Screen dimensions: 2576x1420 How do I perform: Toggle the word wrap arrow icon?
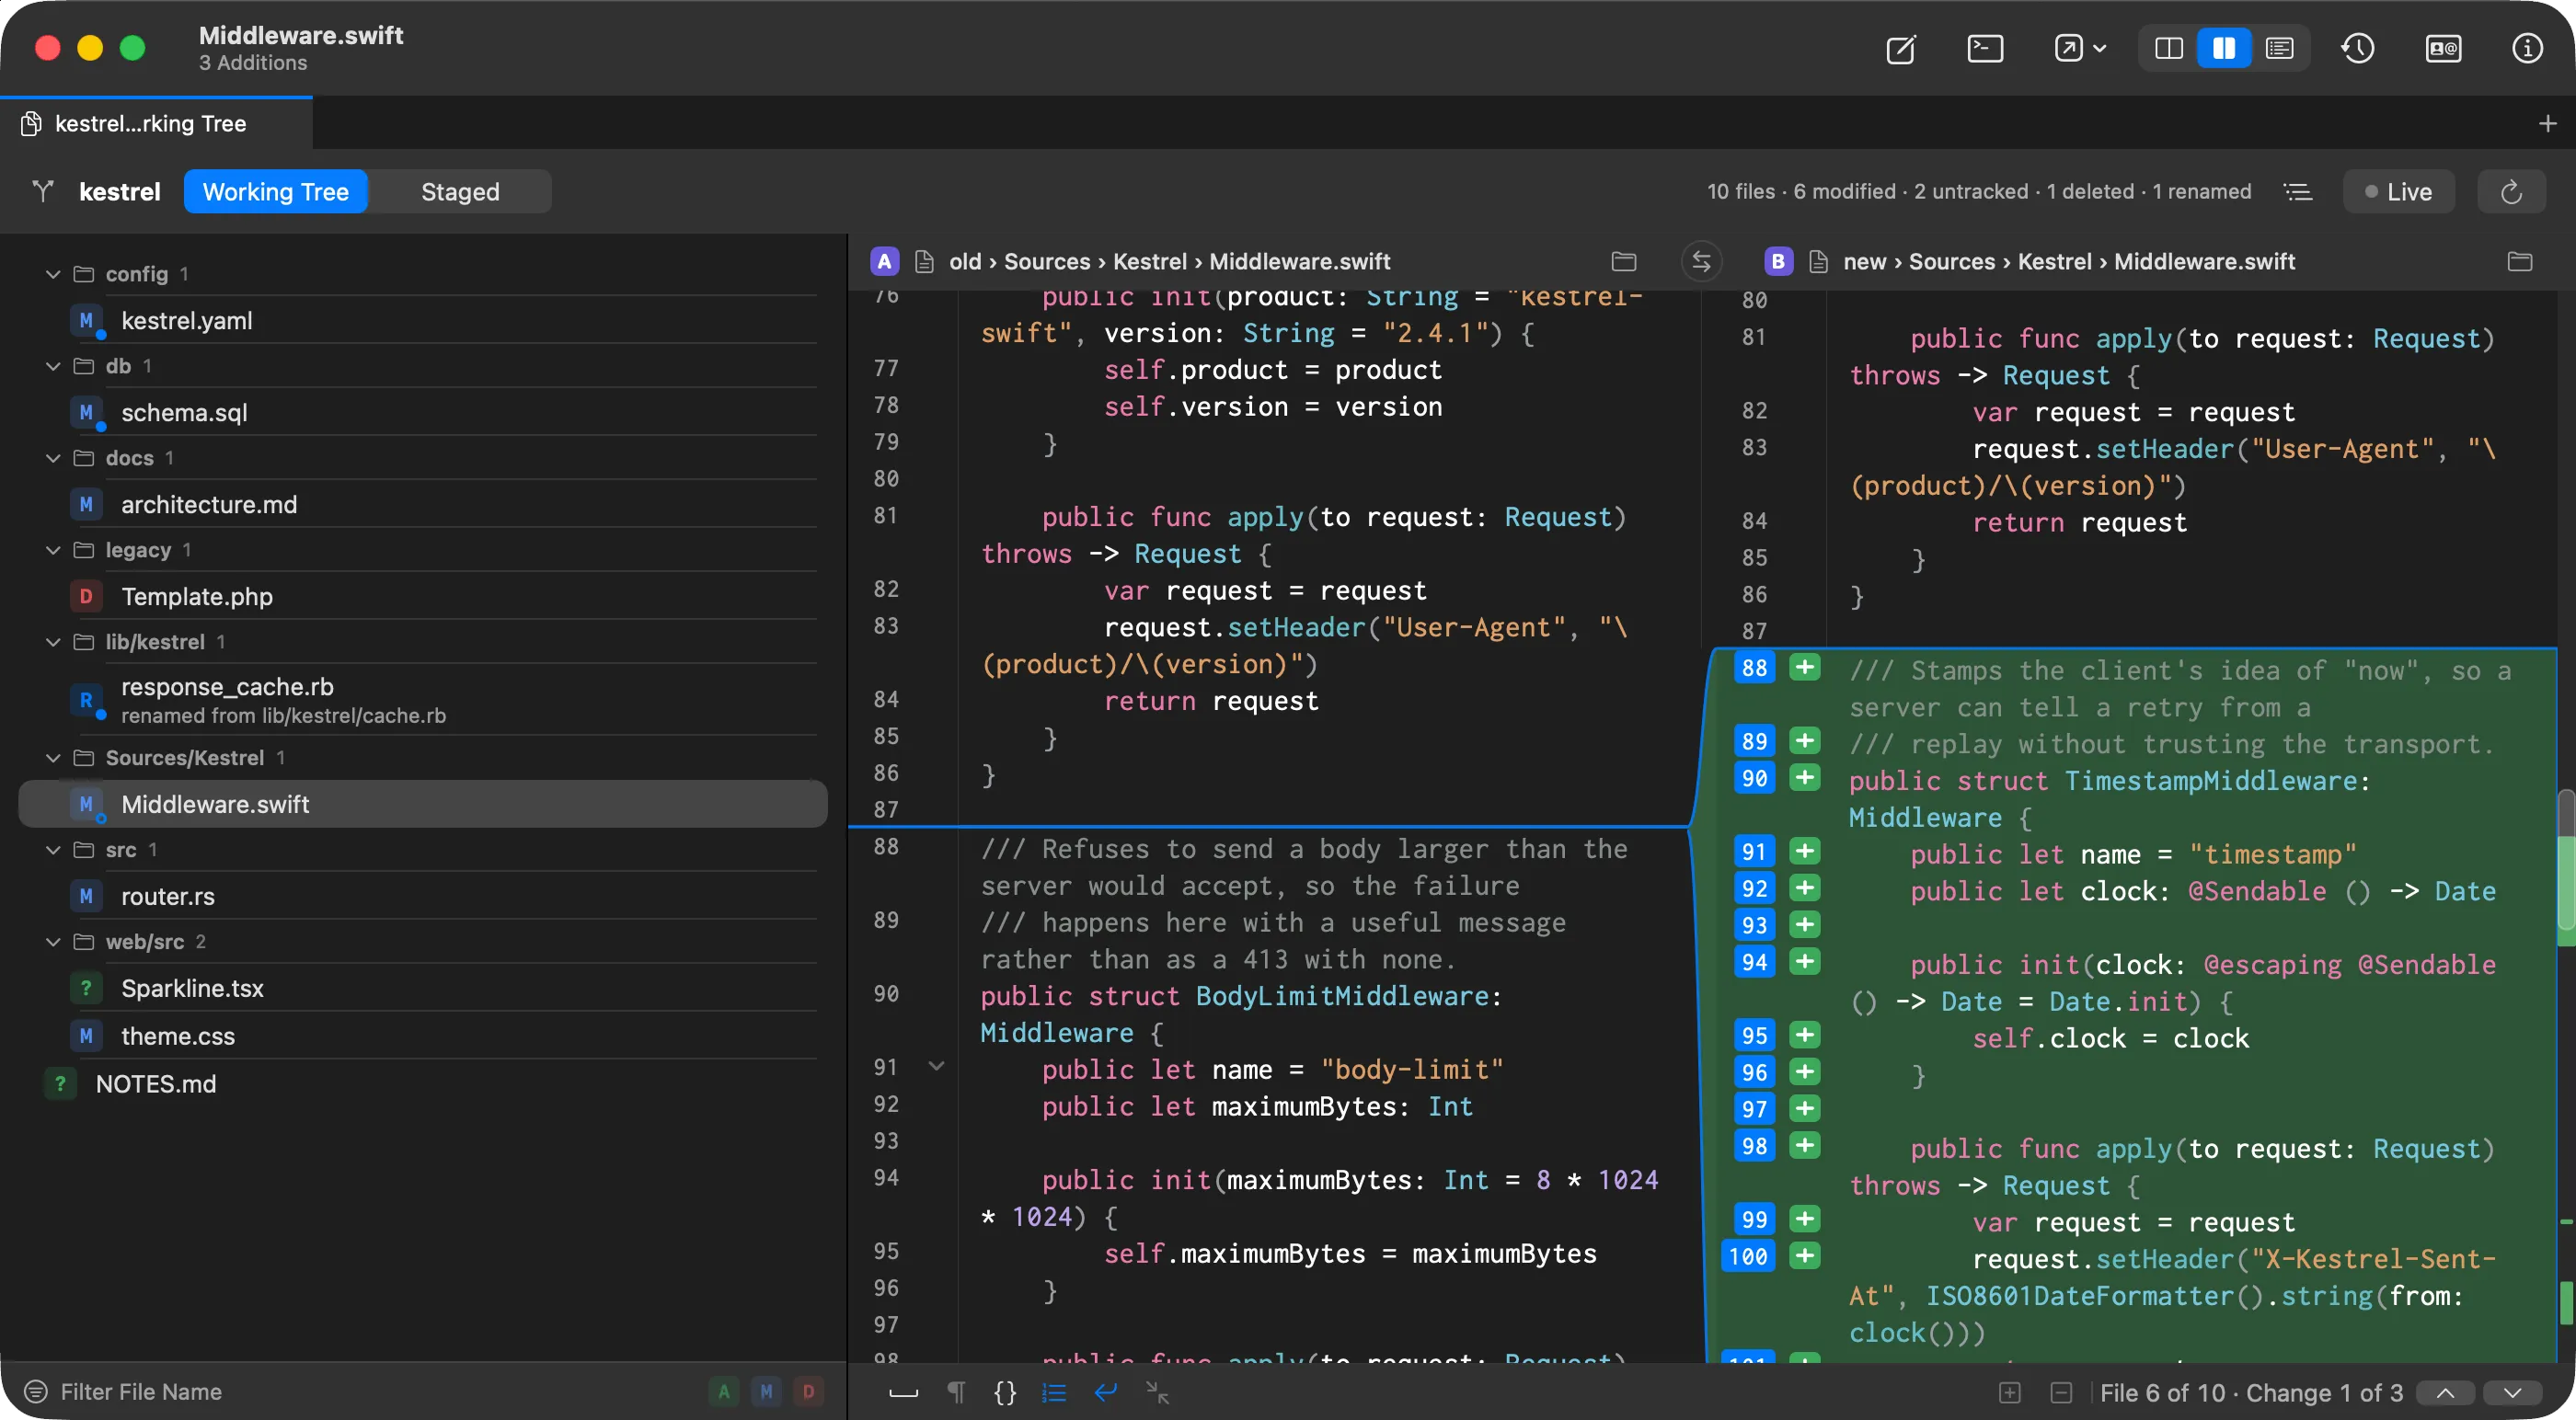pyautogui.click(x=1105, y=1392)
